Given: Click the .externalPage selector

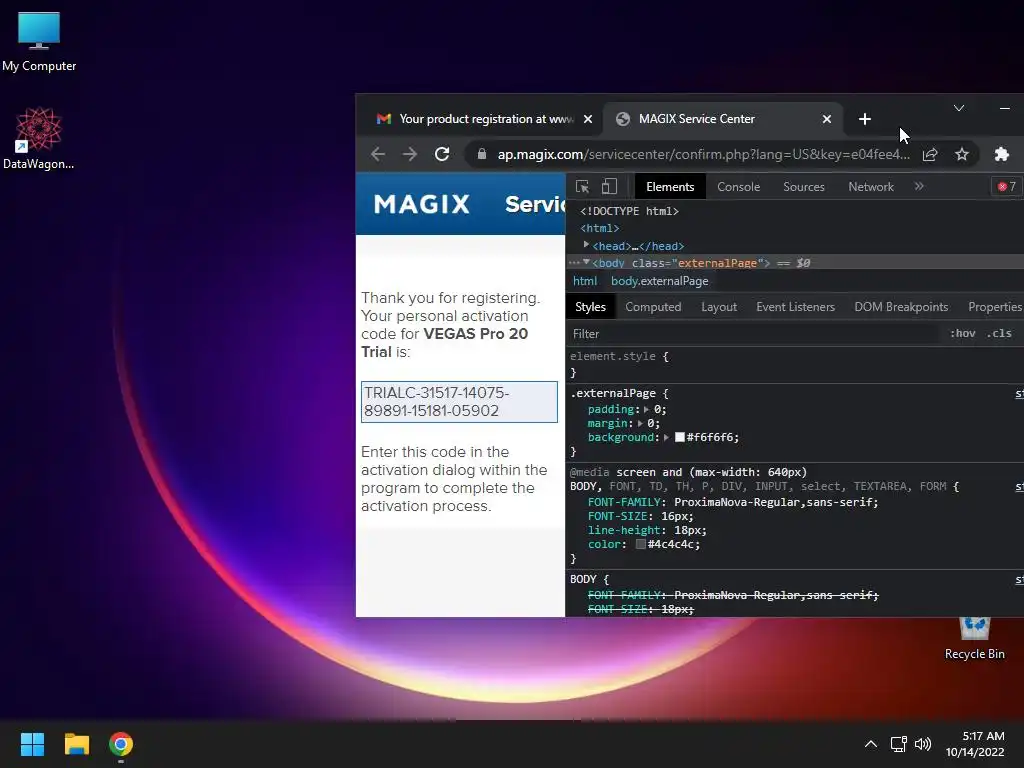Looking at the screenshot, I should point(613,393).
